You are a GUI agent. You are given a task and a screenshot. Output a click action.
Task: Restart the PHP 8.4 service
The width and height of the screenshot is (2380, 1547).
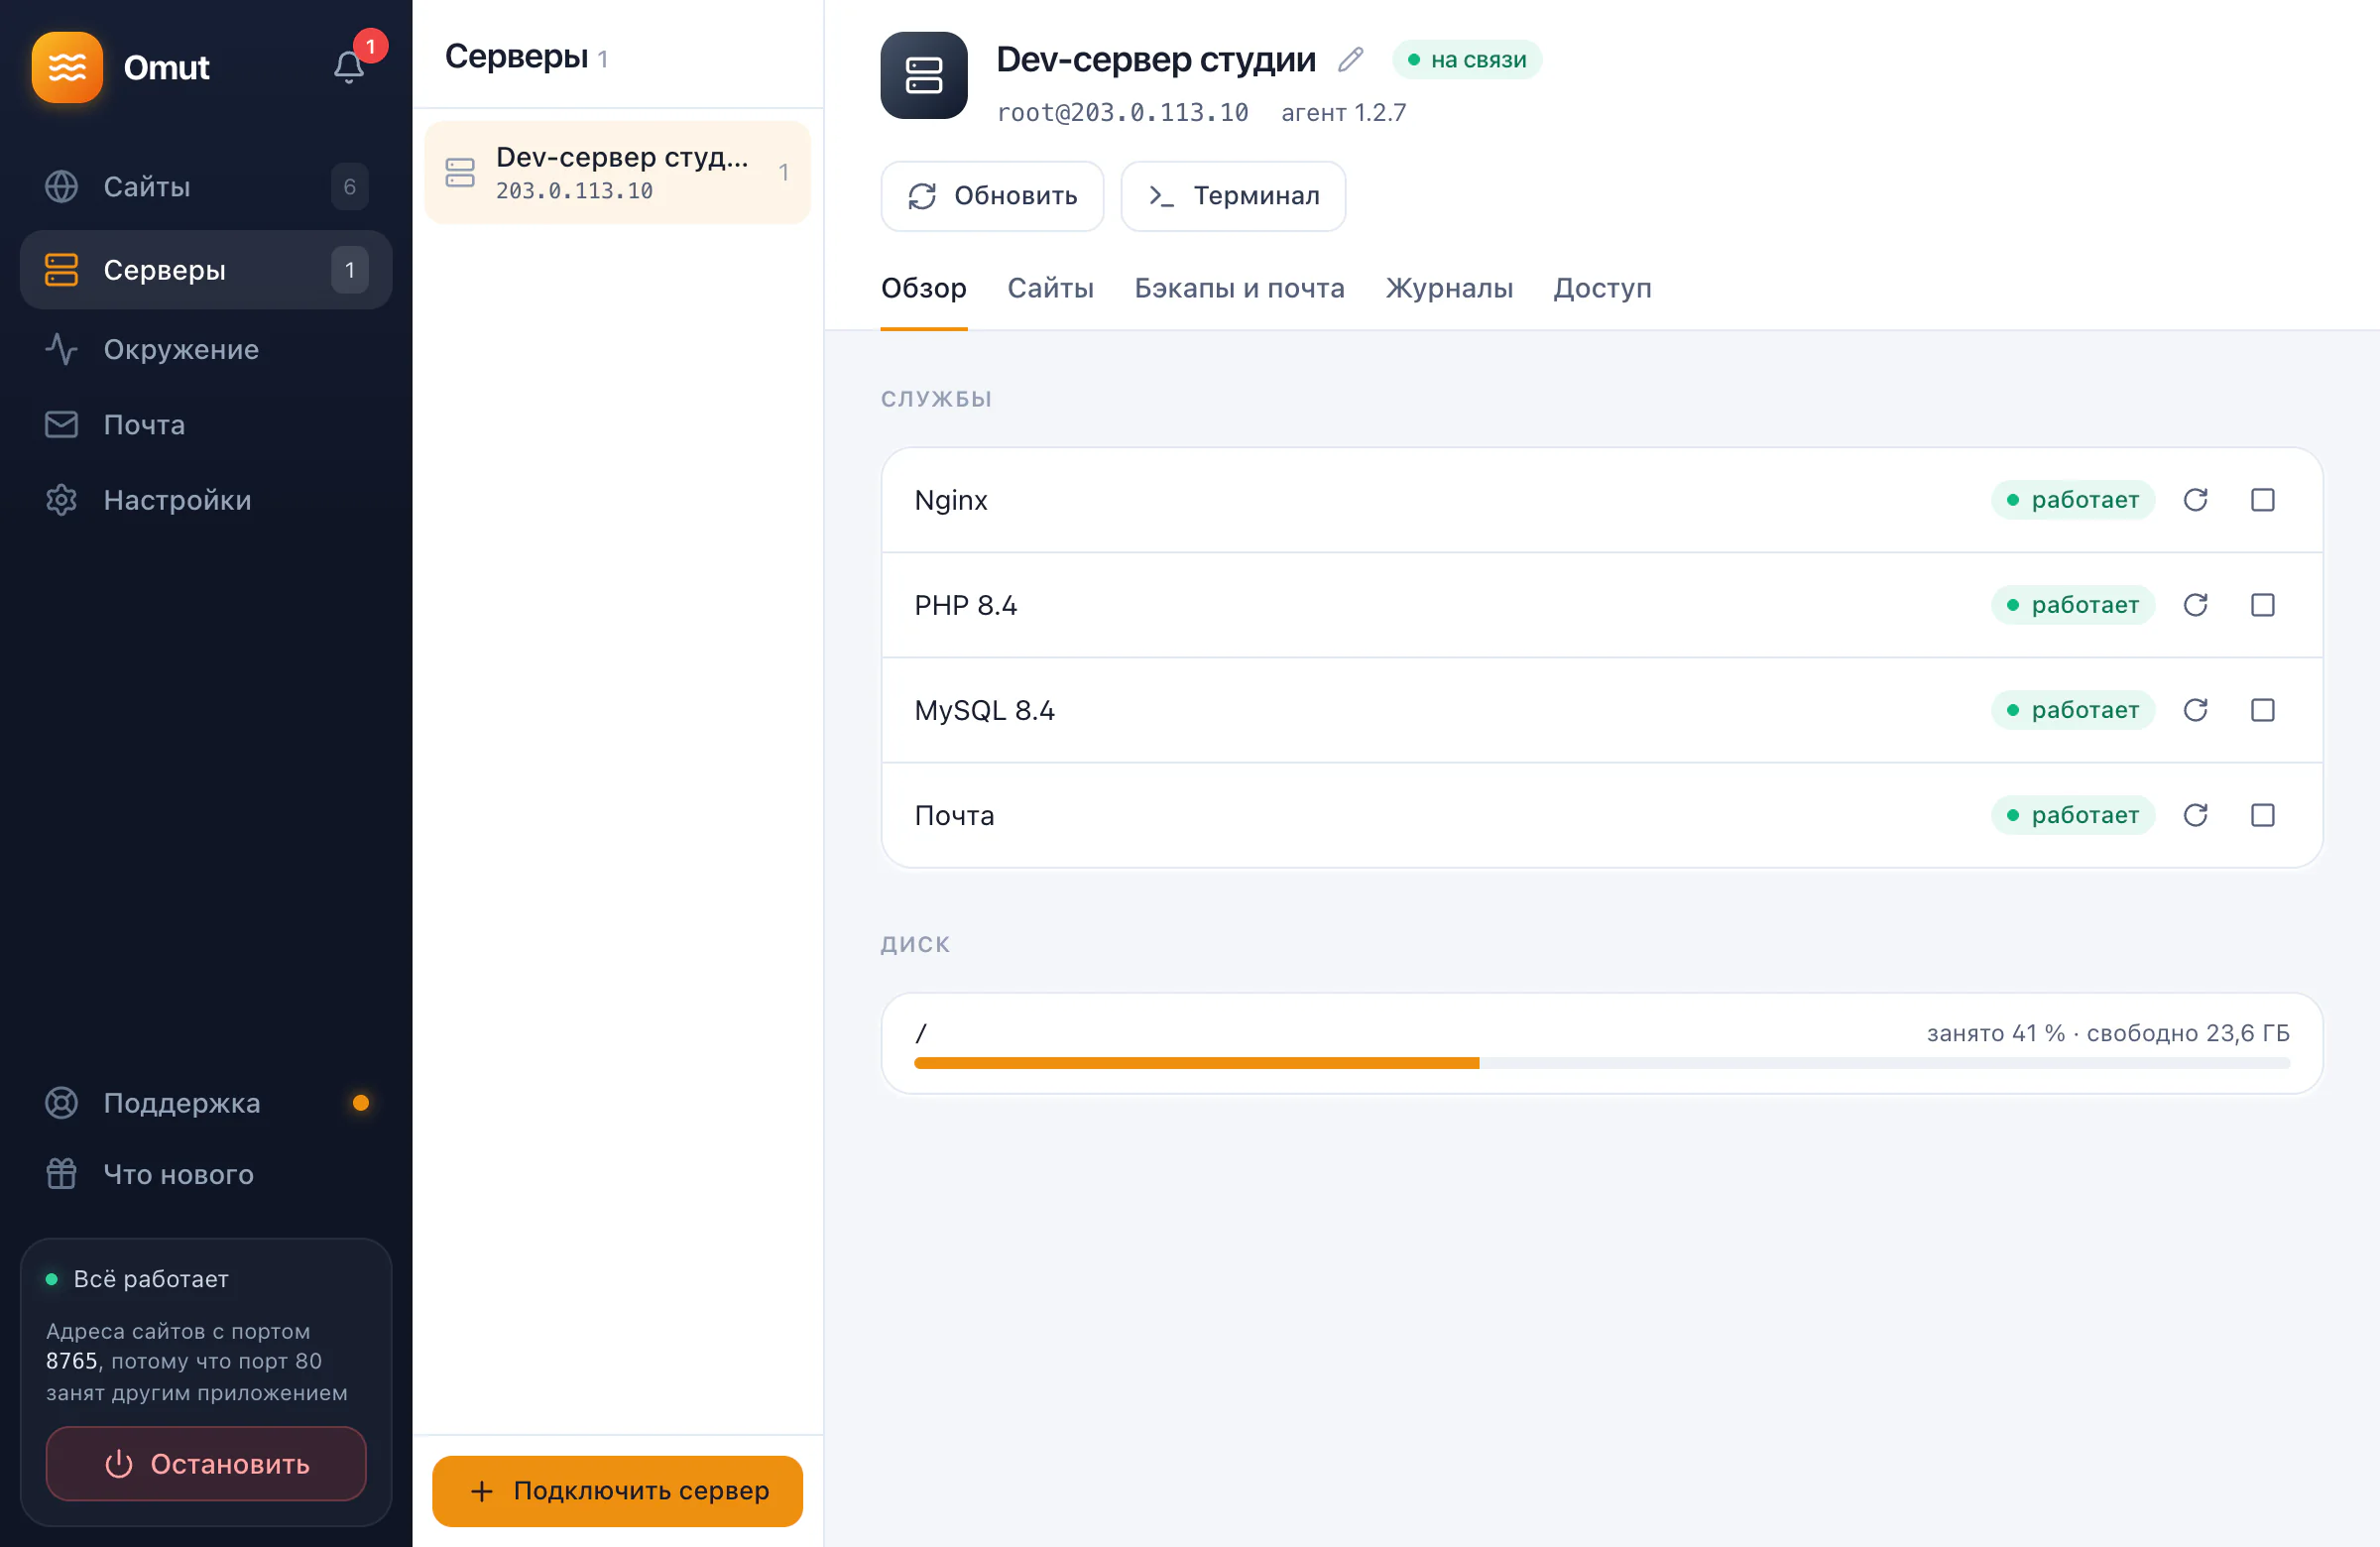click(2195, 605)
